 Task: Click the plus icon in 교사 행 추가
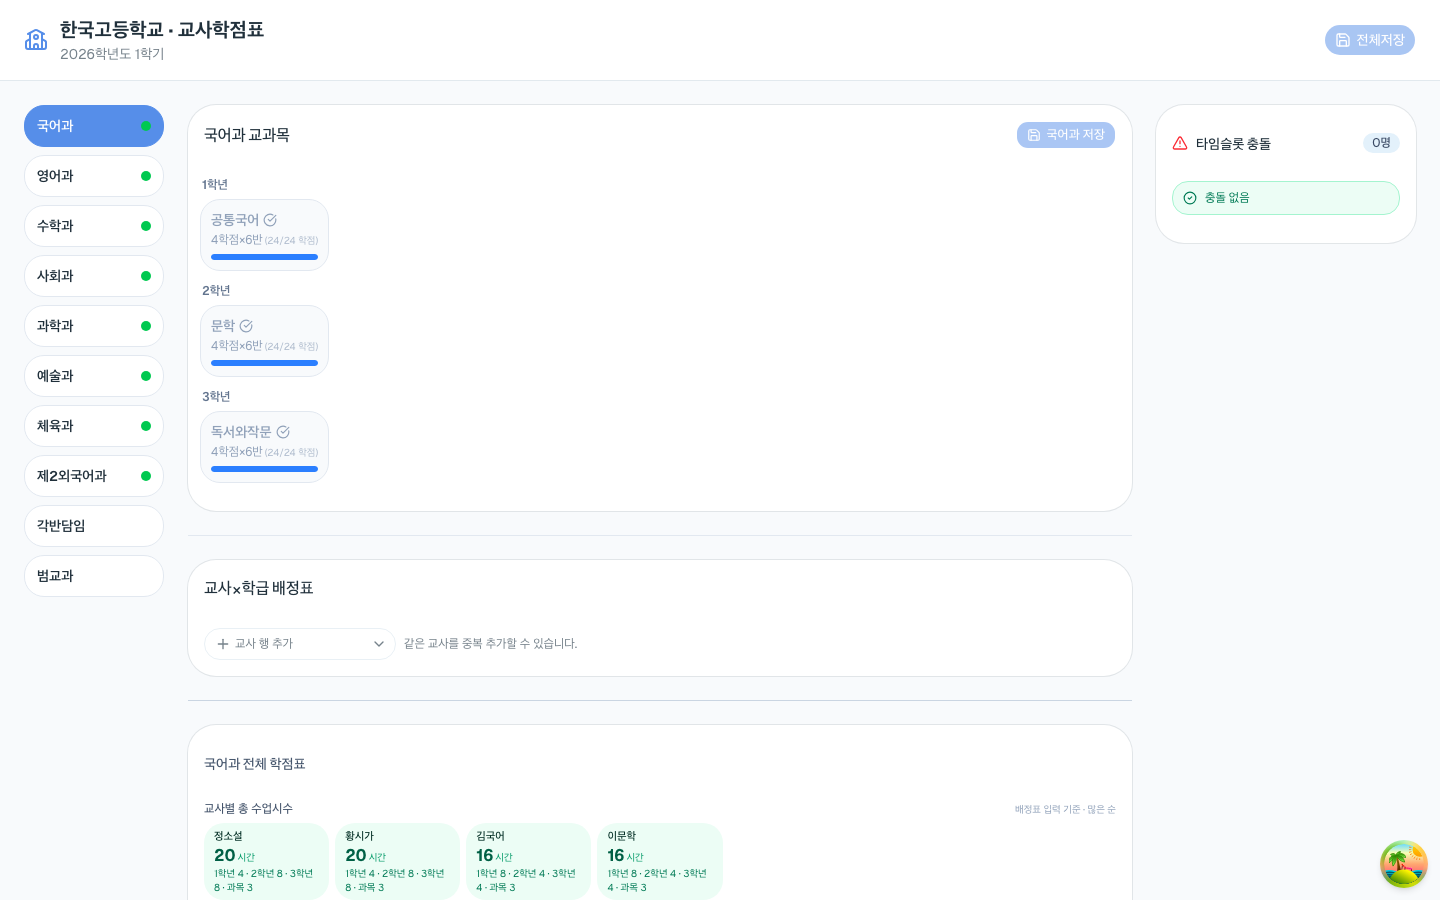pyautogui.click(x=223, y=644)
